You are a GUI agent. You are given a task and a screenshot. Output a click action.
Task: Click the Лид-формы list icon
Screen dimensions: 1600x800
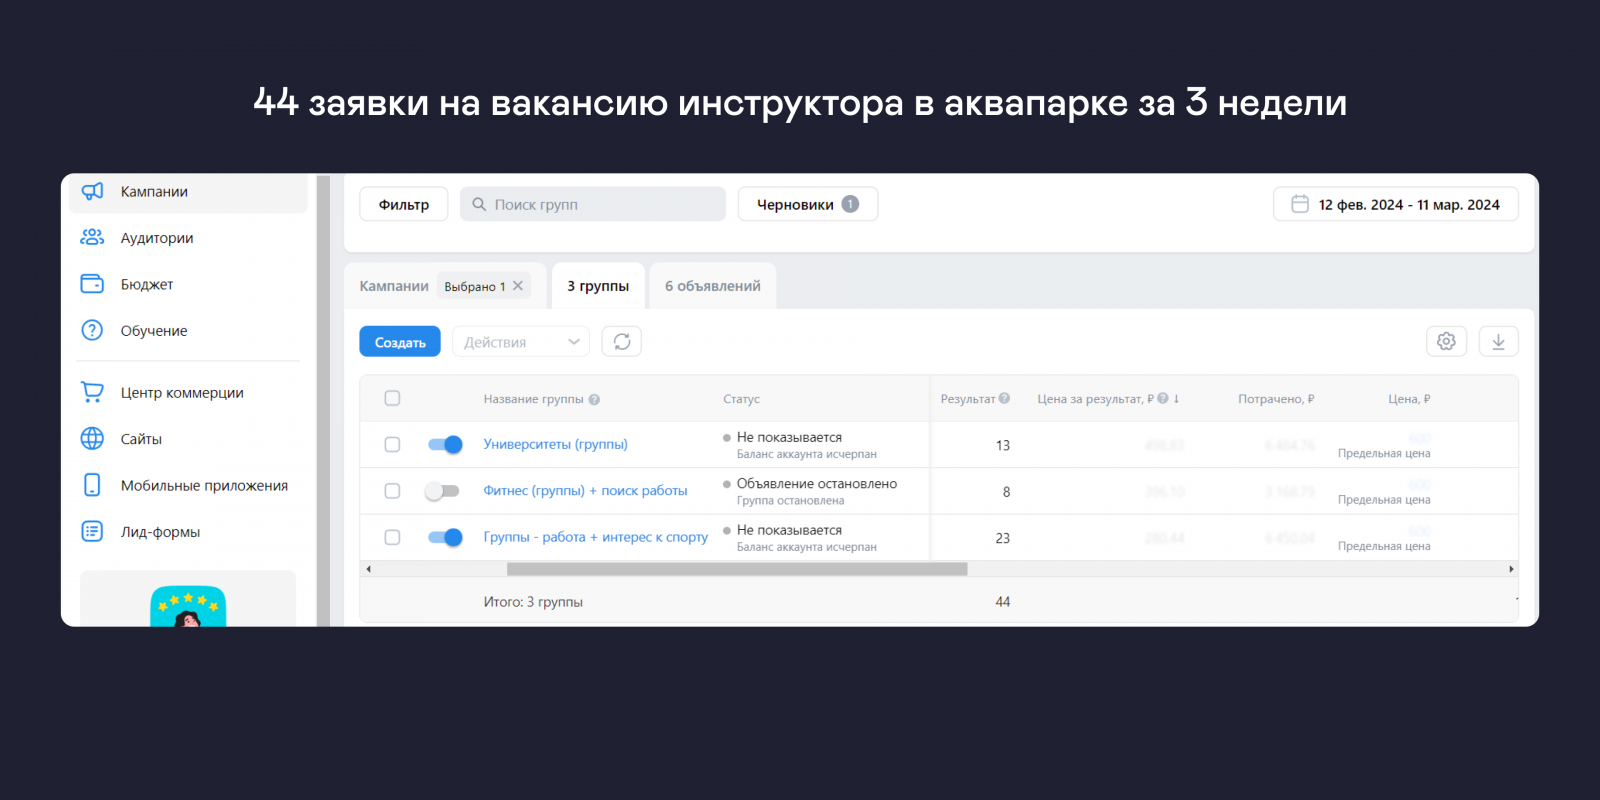92,531
